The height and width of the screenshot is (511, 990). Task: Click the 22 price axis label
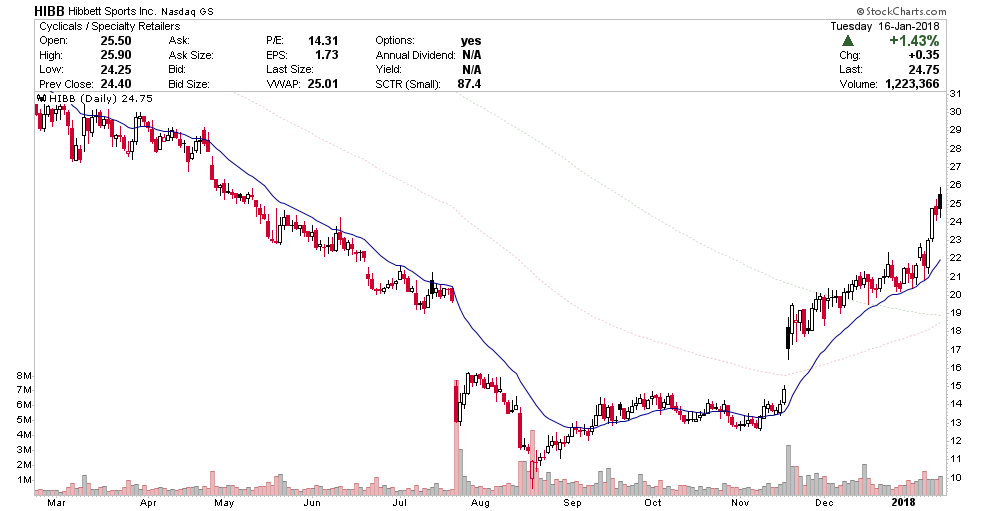click(955, 258)
